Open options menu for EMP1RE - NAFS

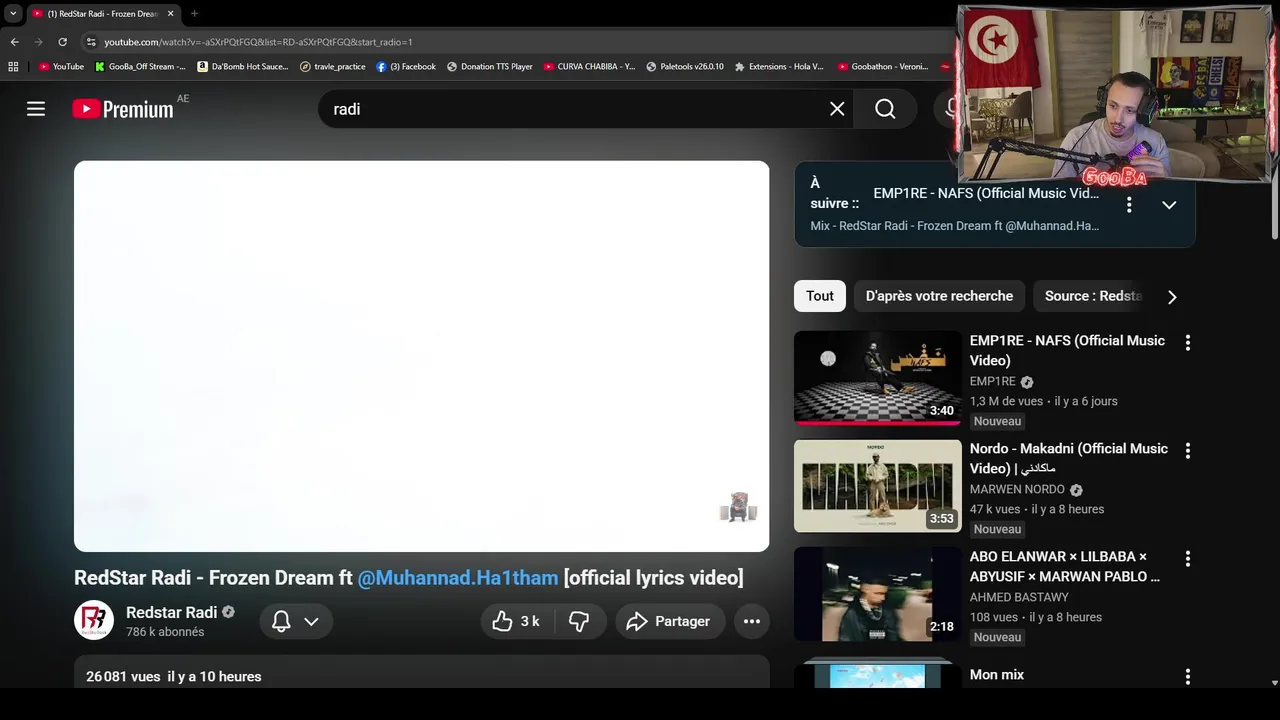point(1187,343)
